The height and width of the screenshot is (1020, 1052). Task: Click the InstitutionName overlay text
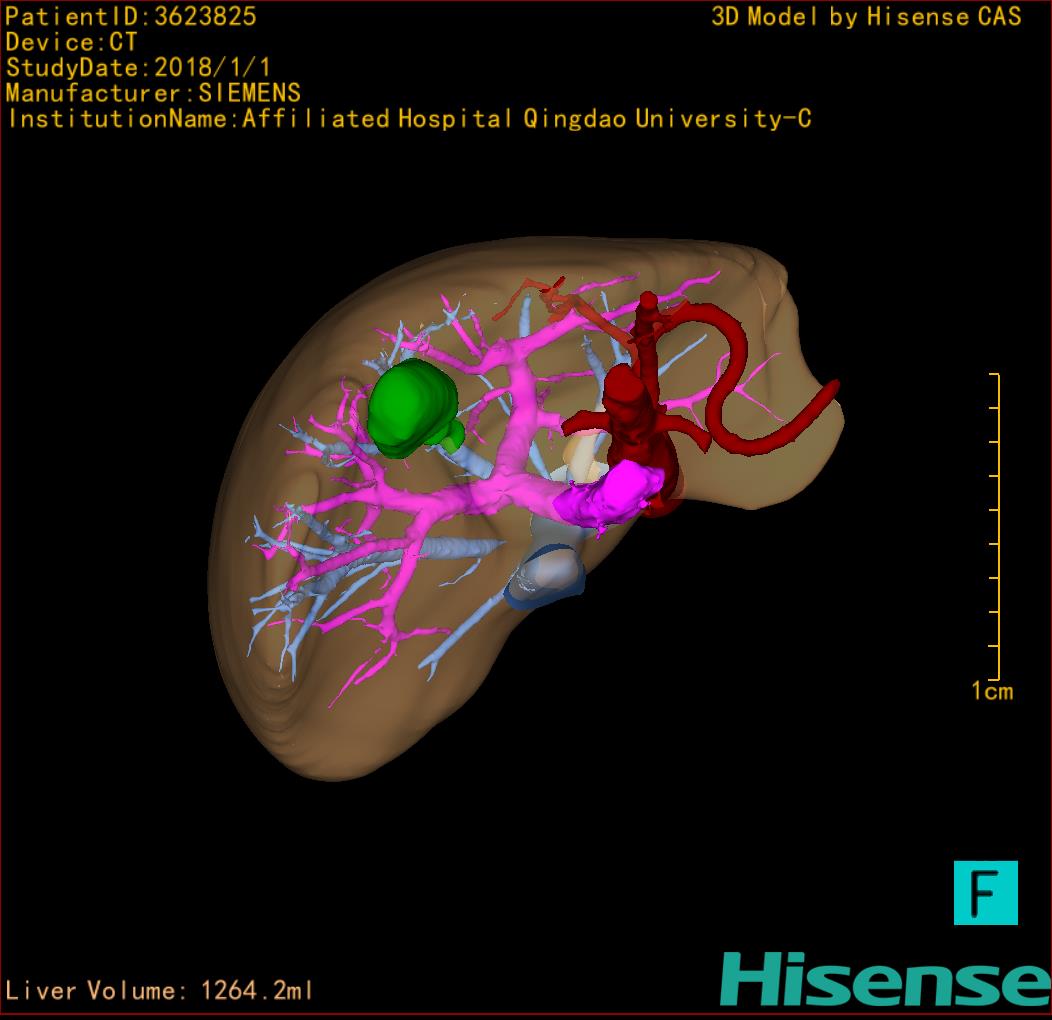[409, 119]
